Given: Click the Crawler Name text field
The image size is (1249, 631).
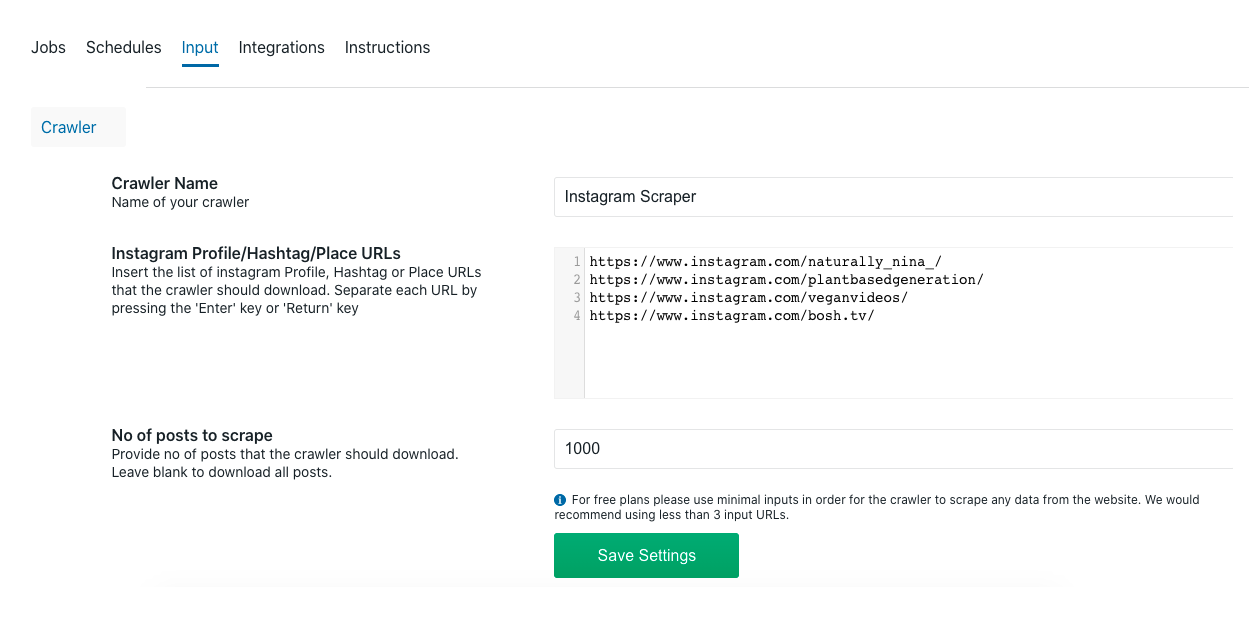Looking at the screenshot, I should pos(893,197).
